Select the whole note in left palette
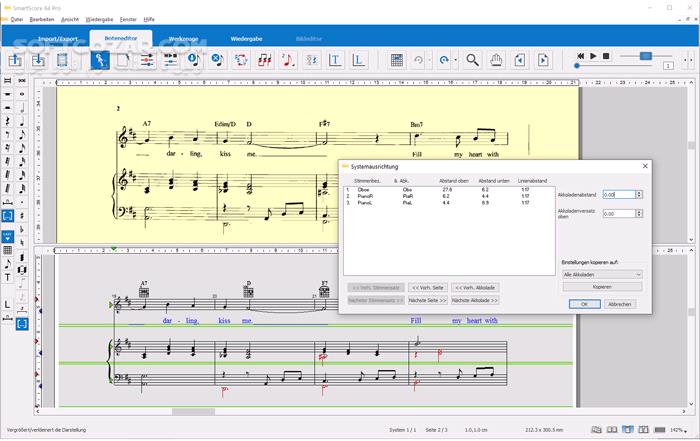This screenshot has height=441, width=700. point(22,94)
